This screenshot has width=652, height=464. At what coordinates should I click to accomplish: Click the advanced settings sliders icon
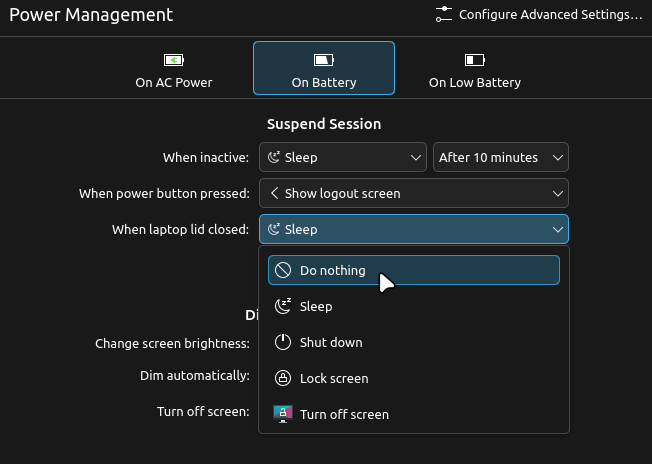(x=444, y=15)
